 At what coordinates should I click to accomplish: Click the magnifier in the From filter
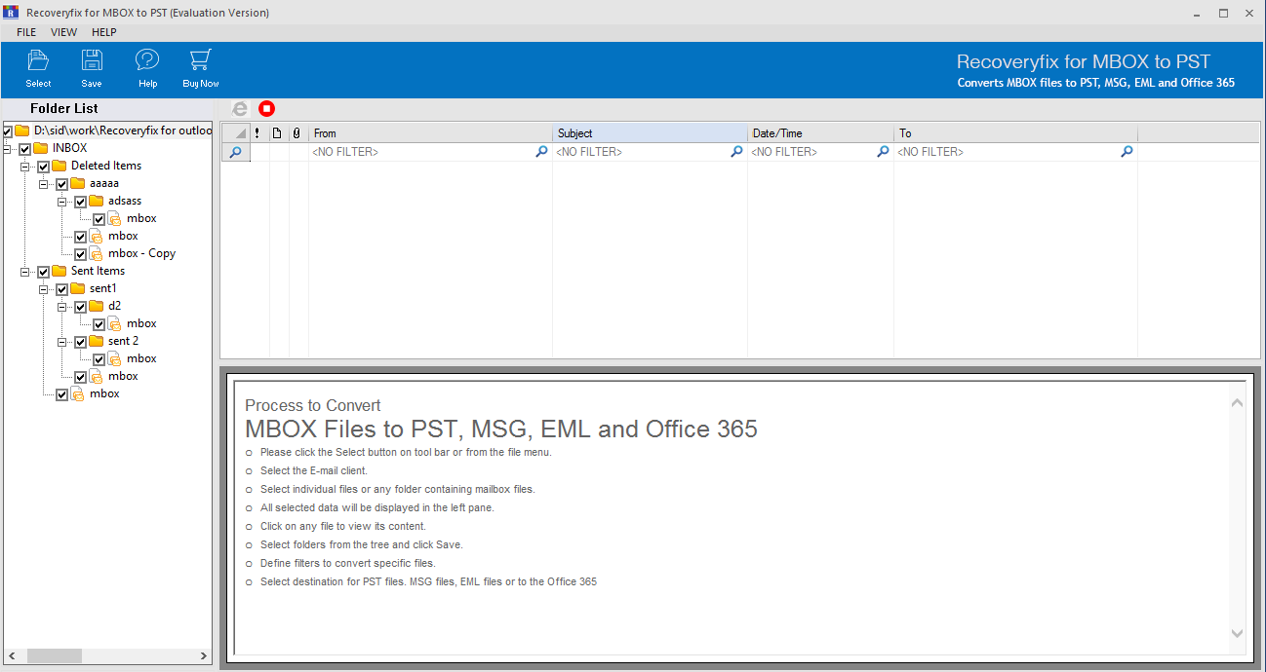541,152
